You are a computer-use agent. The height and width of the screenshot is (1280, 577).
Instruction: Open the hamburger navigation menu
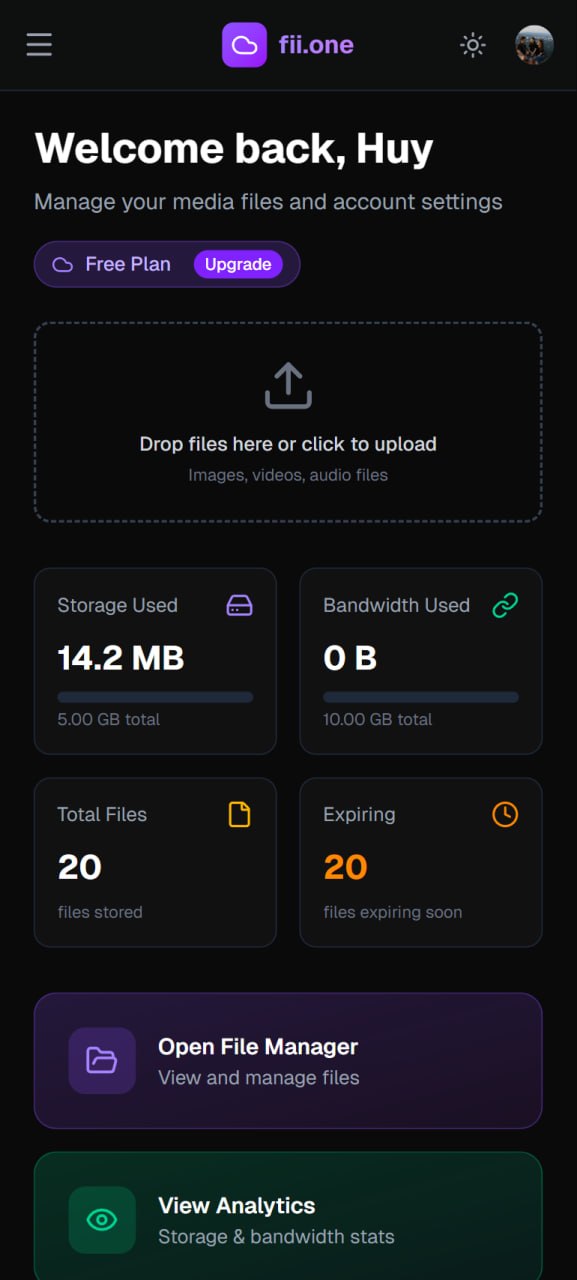[x=39, y=45]
